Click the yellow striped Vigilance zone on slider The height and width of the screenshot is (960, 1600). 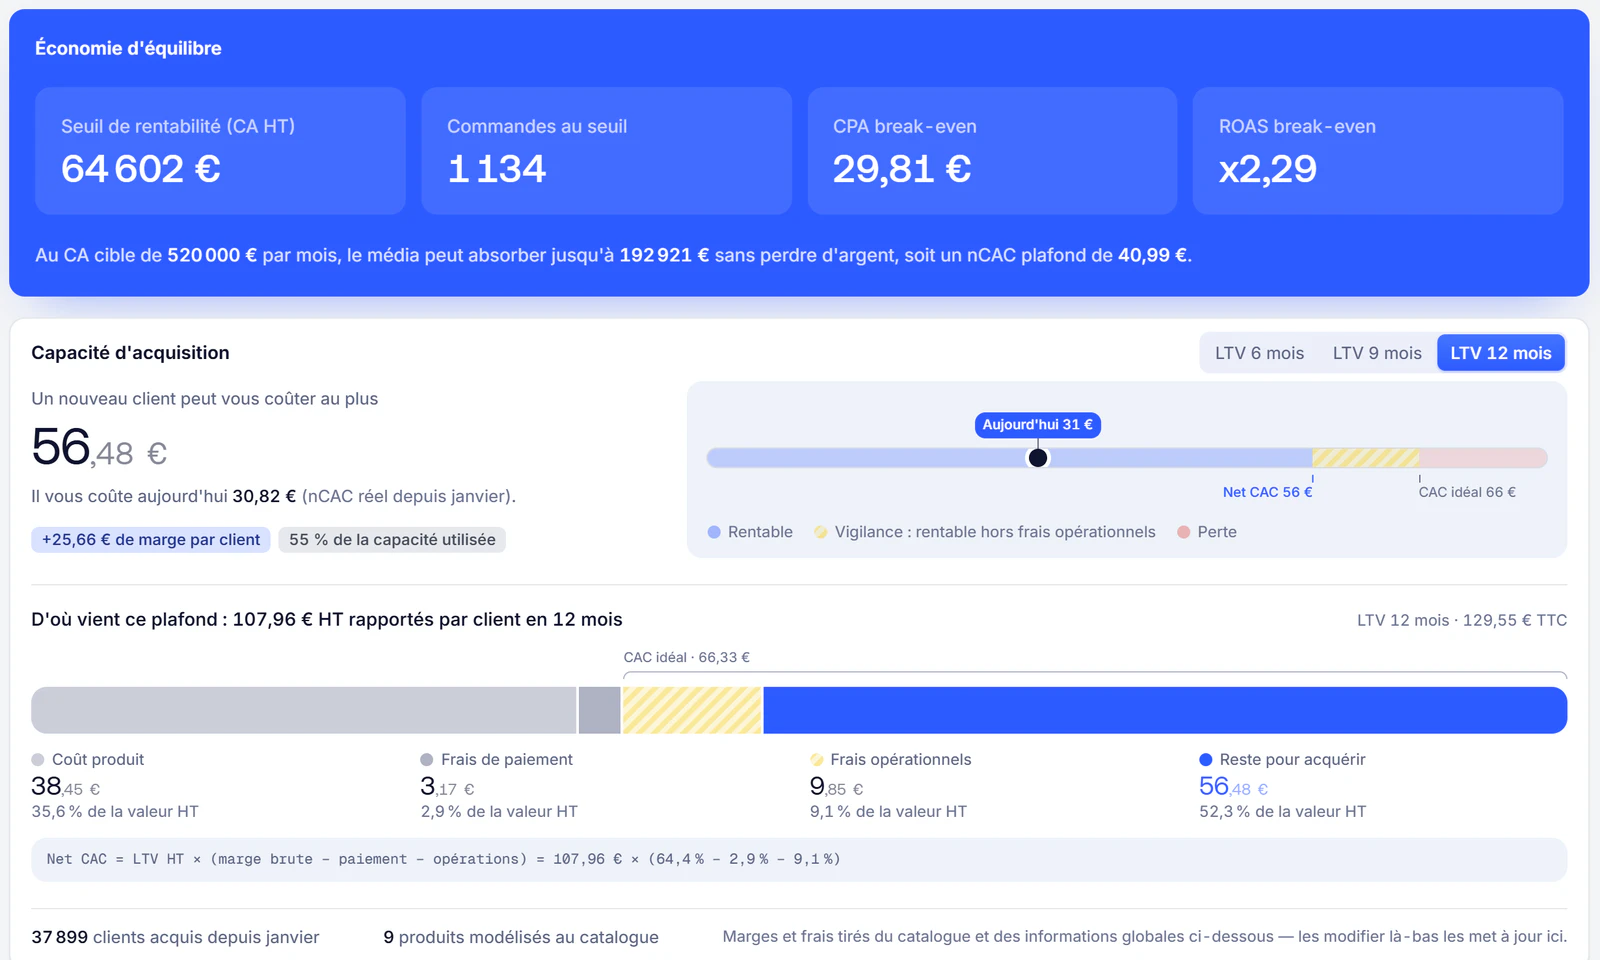pos(1366,458)
